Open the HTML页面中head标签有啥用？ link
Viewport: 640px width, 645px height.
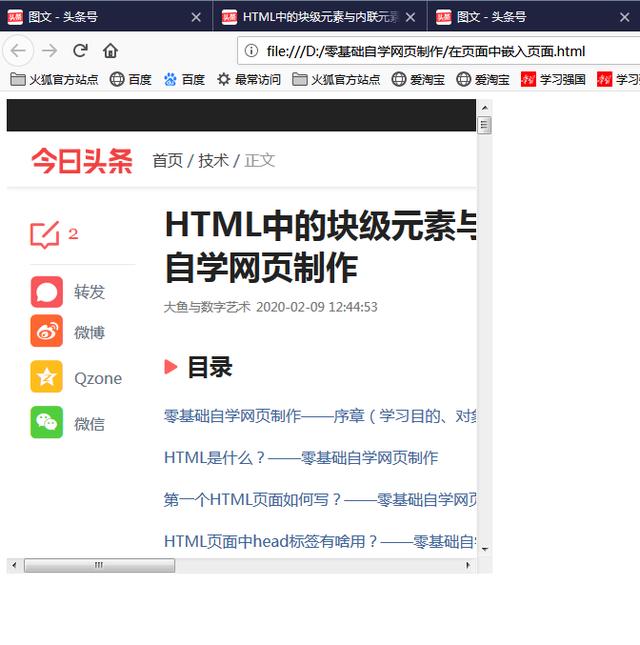[x=320, y=541]
